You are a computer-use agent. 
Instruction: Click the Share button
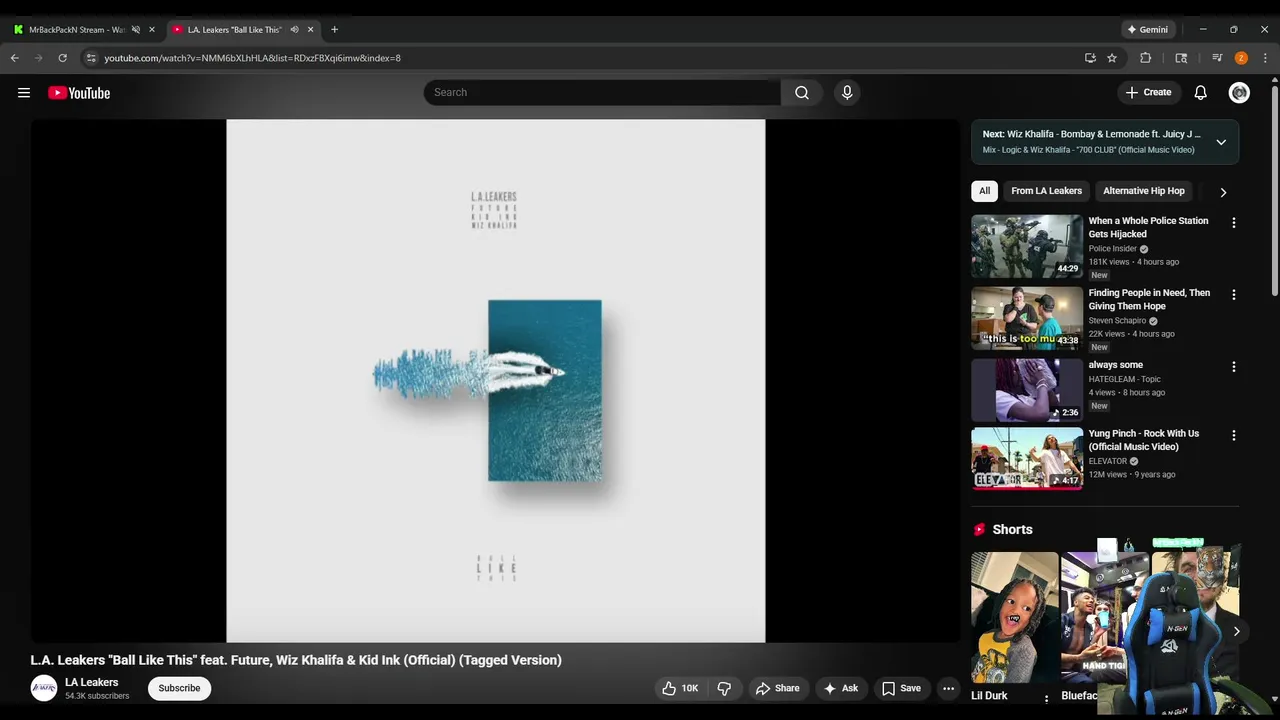click(x=777, y=688)
